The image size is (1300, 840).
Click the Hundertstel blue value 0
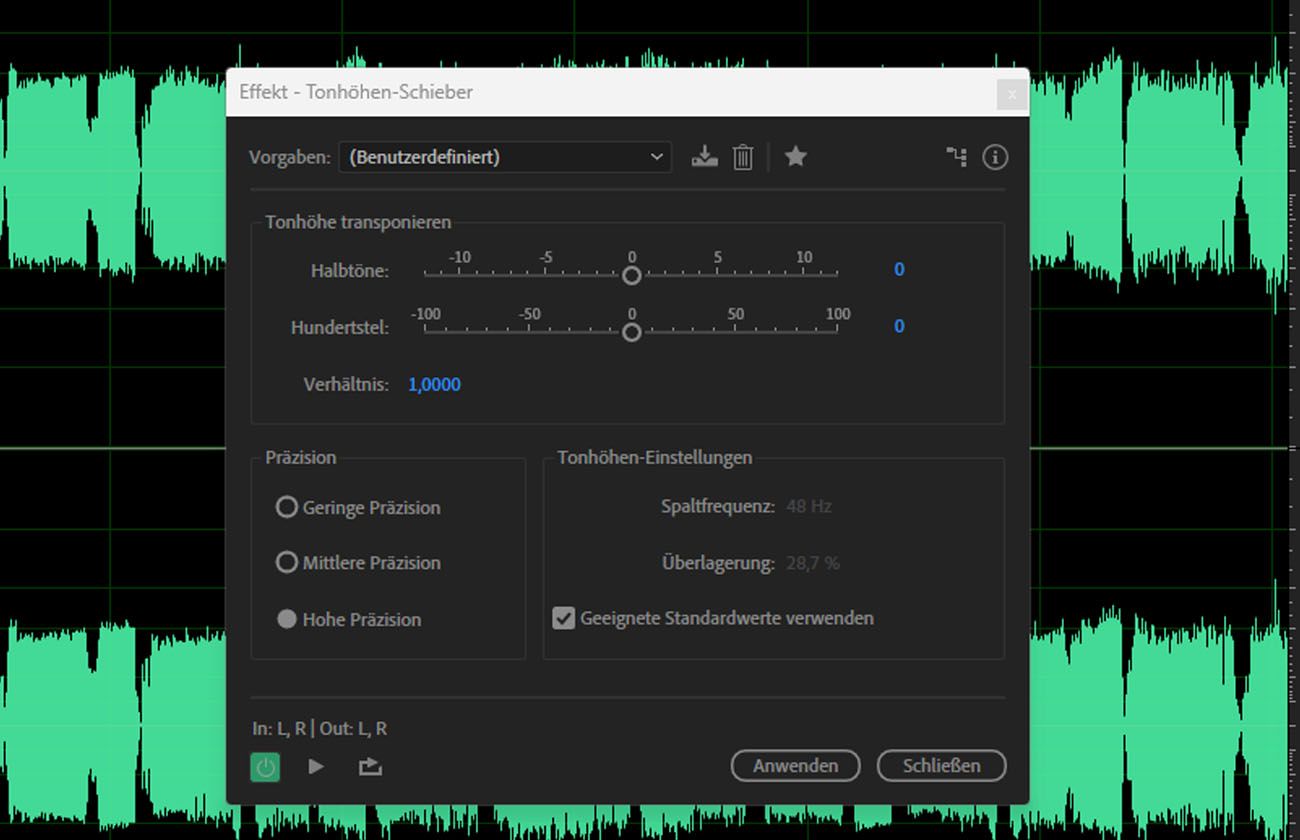click(899, 326)
